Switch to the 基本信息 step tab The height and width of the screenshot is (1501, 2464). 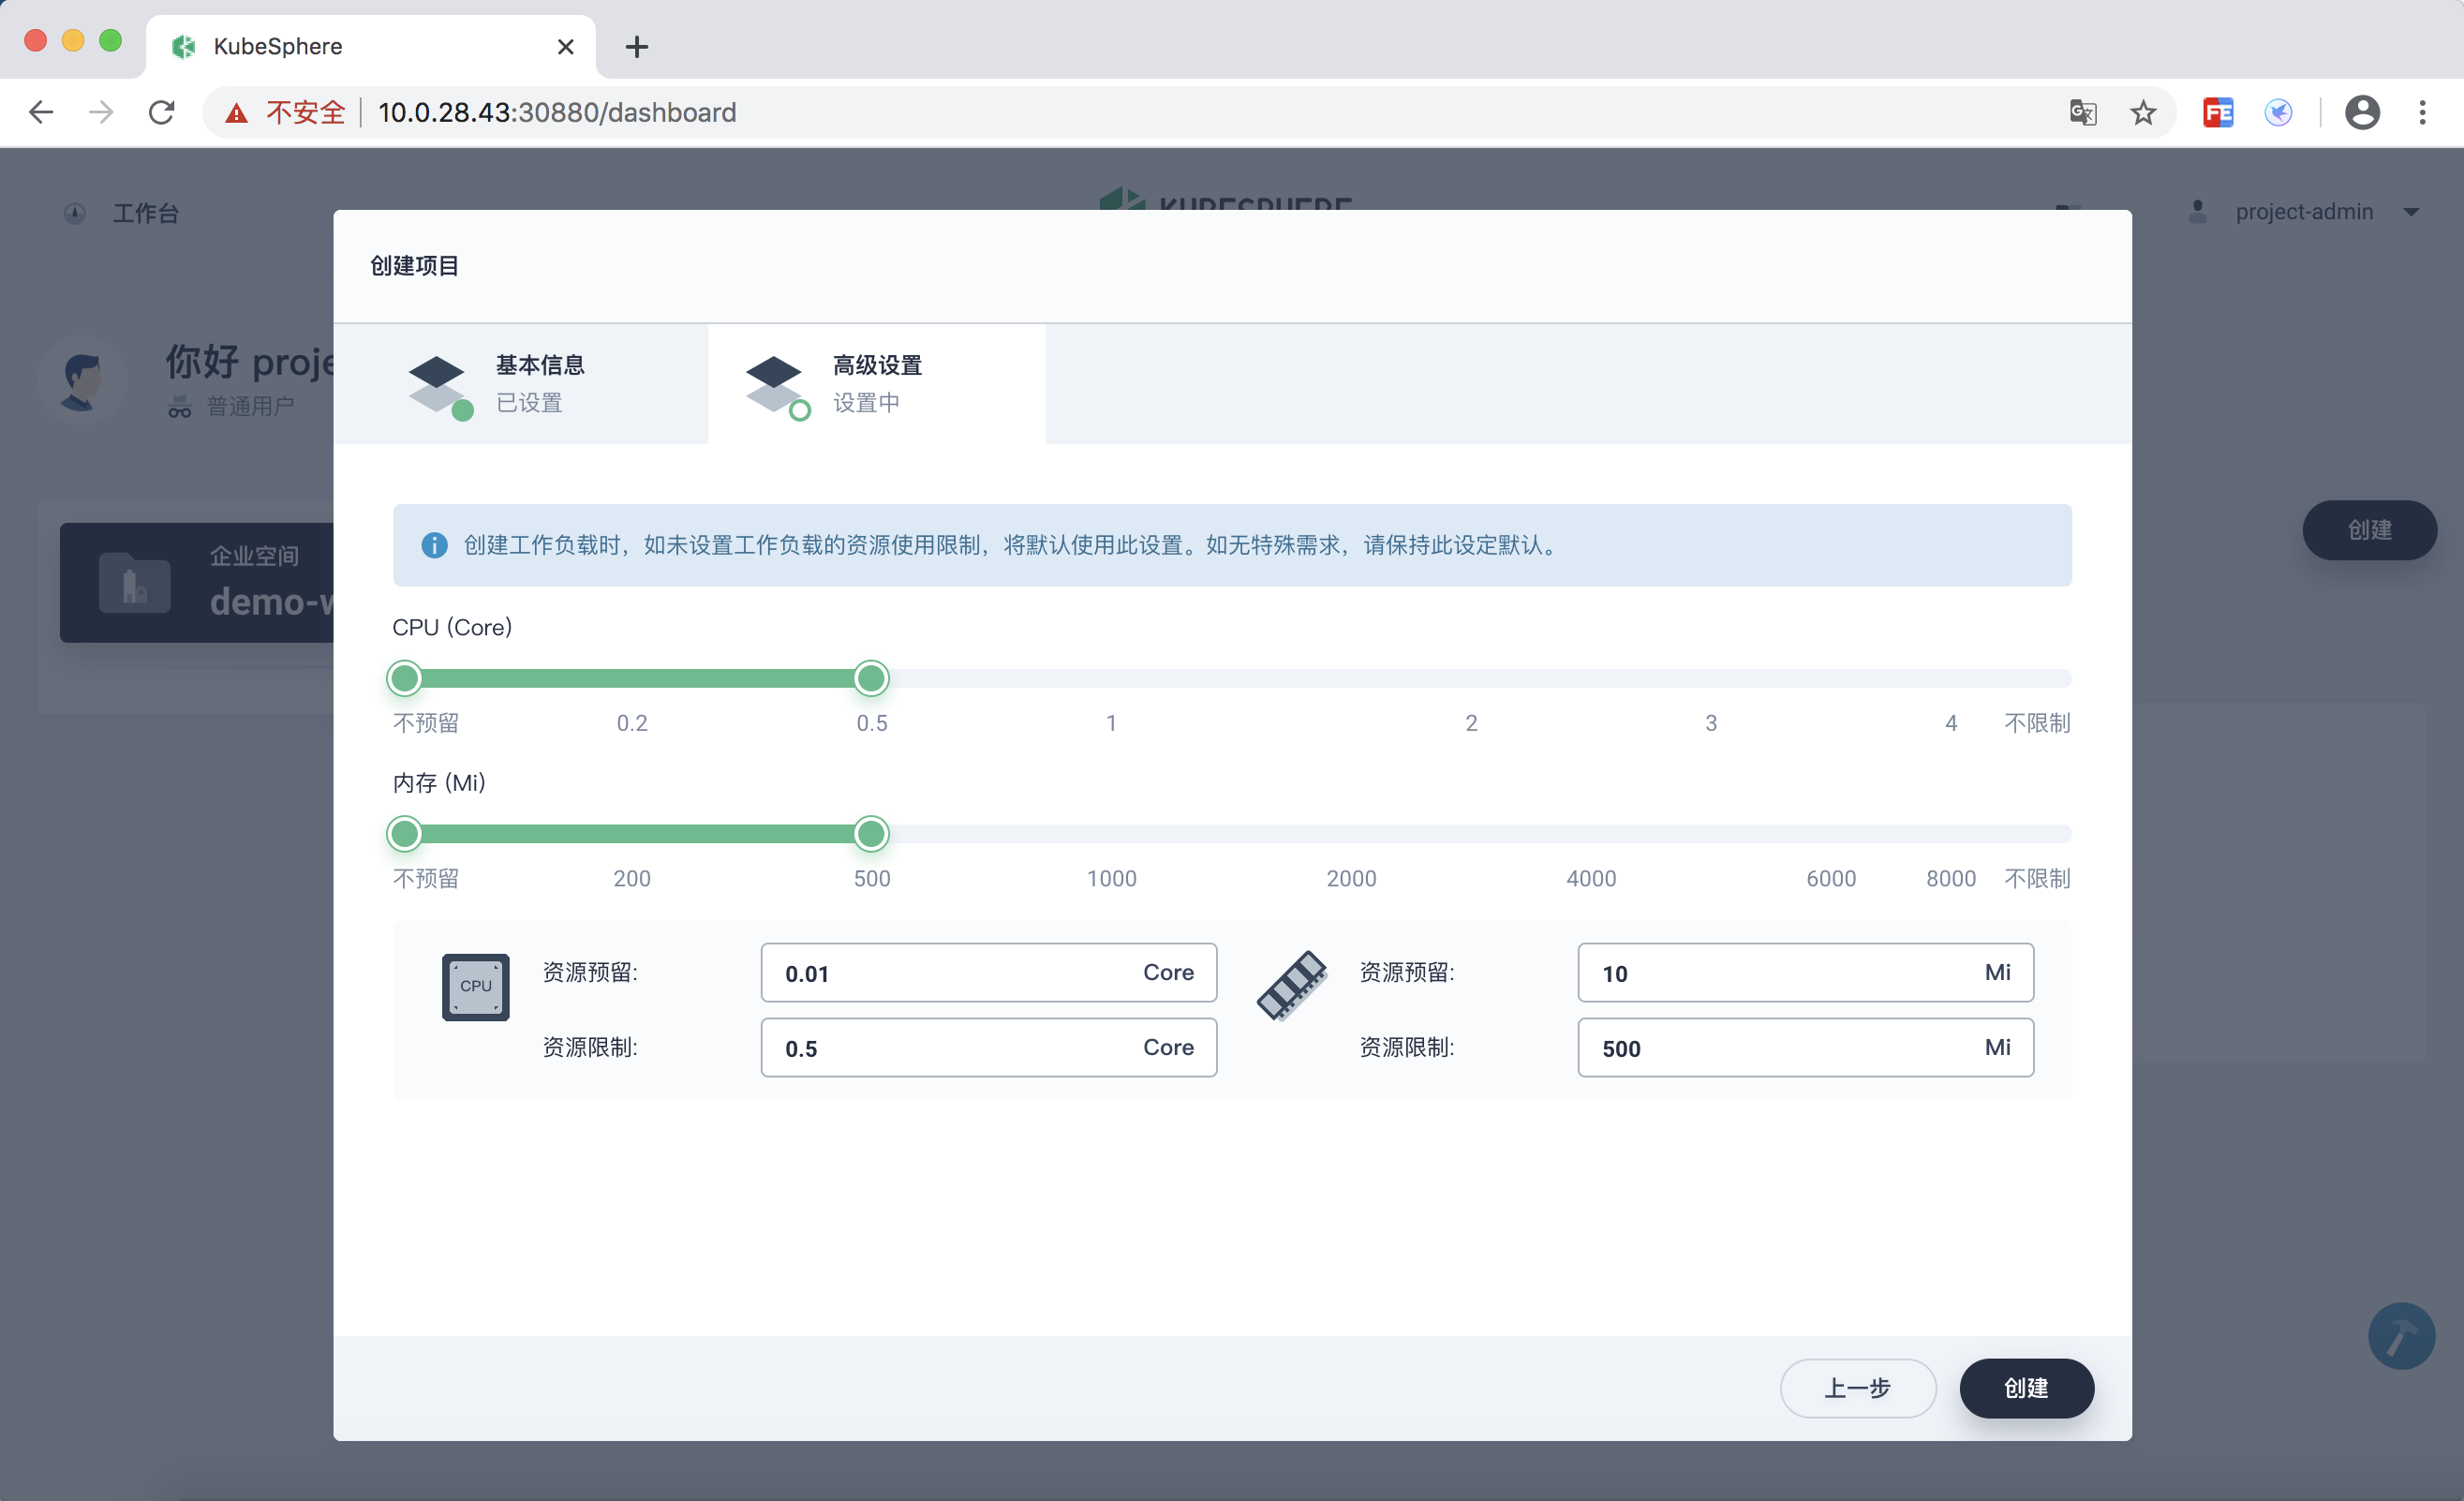click(521, 384)
